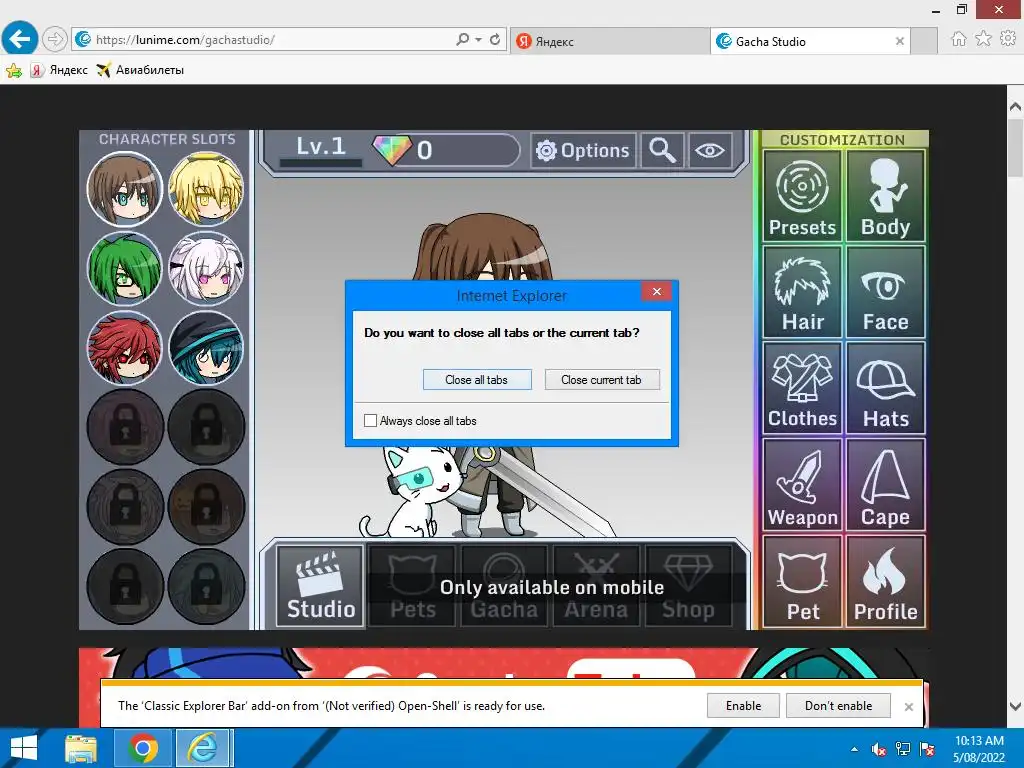Image resolution: width=1024 pixels, height=768 pixels.
Task: Click the add-to-favorites-bar star icon
Action: coord(14,70)
